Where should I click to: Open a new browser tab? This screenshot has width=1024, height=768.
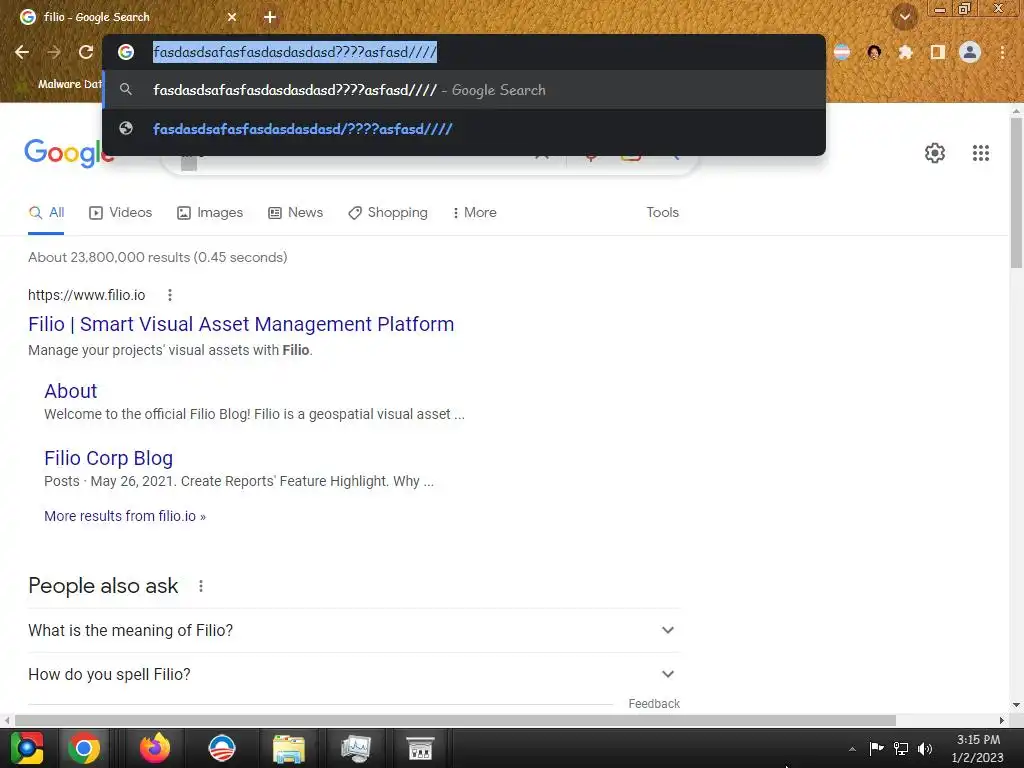[x=270, y=17]
